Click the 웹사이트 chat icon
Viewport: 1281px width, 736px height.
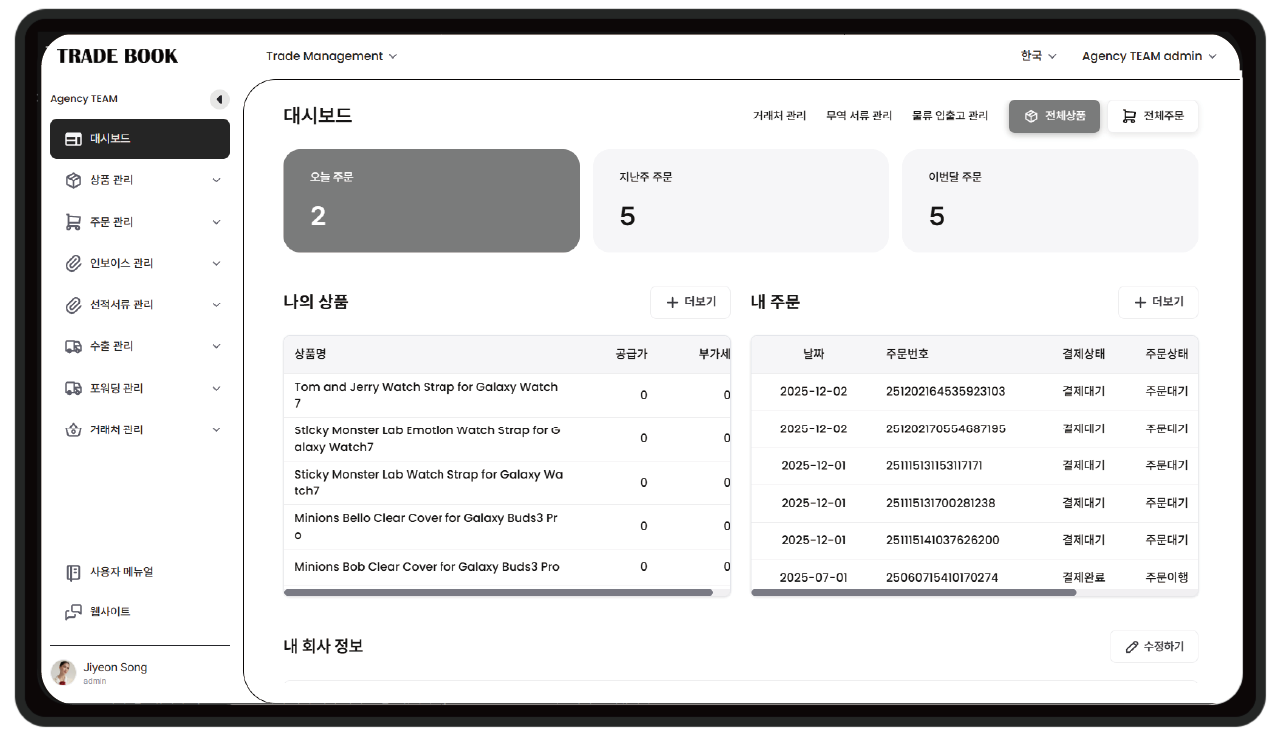point(73,612)
